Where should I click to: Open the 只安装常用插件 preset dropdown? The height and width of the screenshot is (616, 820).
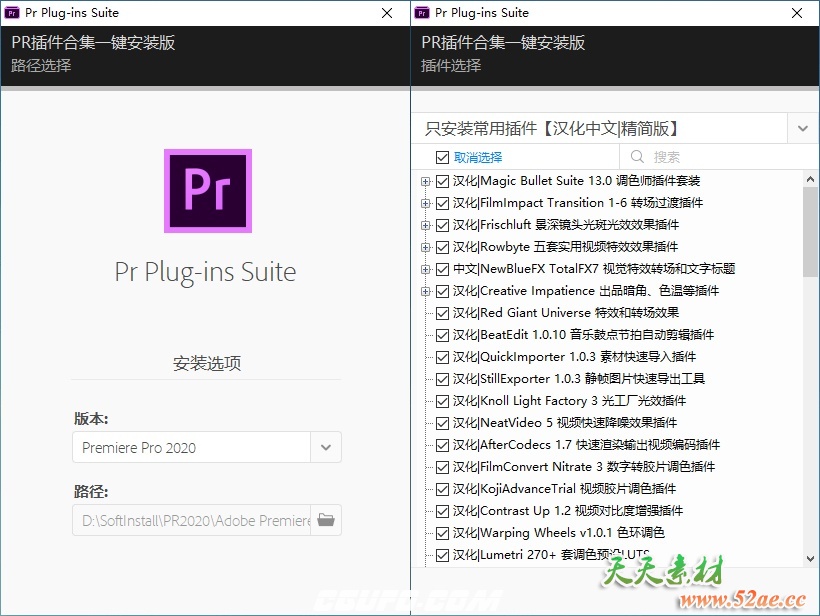click(803, 129)
